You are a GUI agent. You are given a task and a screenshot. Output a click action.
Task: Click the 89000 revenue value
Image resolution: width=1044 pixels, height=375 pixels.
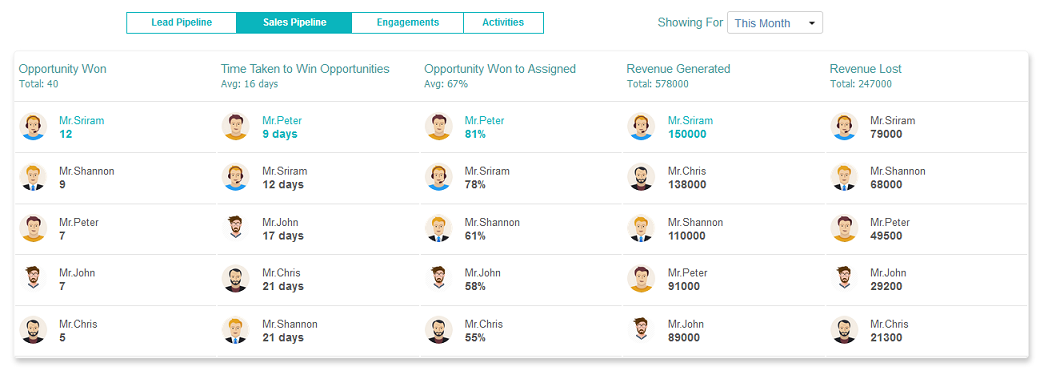[684, 338]
